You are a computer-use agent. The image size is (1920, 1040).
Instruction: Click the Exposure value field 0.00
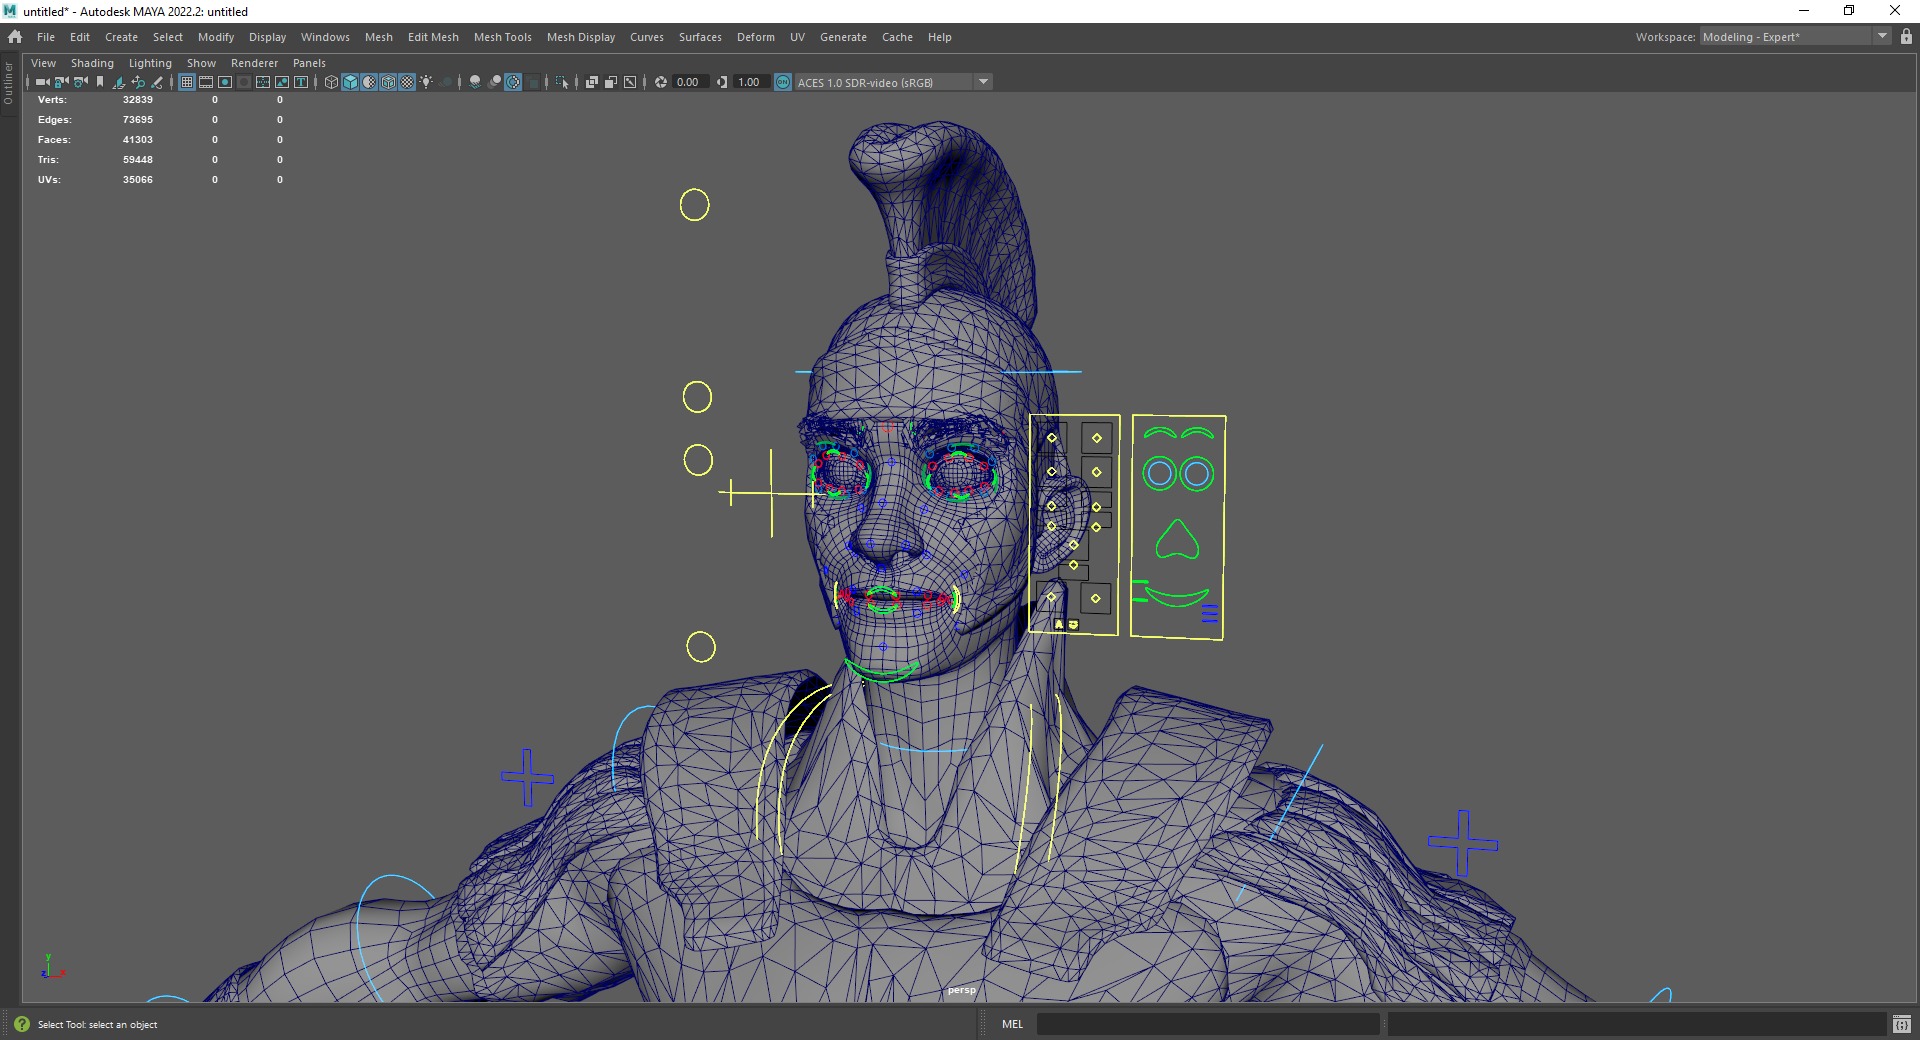click(690, 82)
